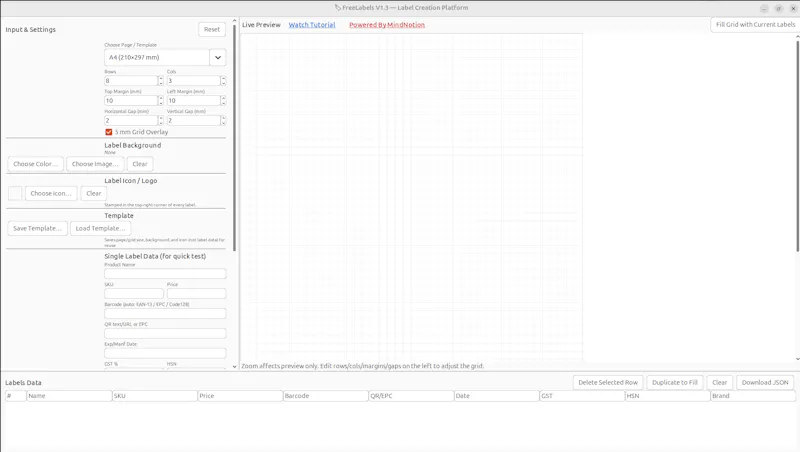Increase the Cols spinner value
Screen dimensions: 800x452
tap(223, 79)
